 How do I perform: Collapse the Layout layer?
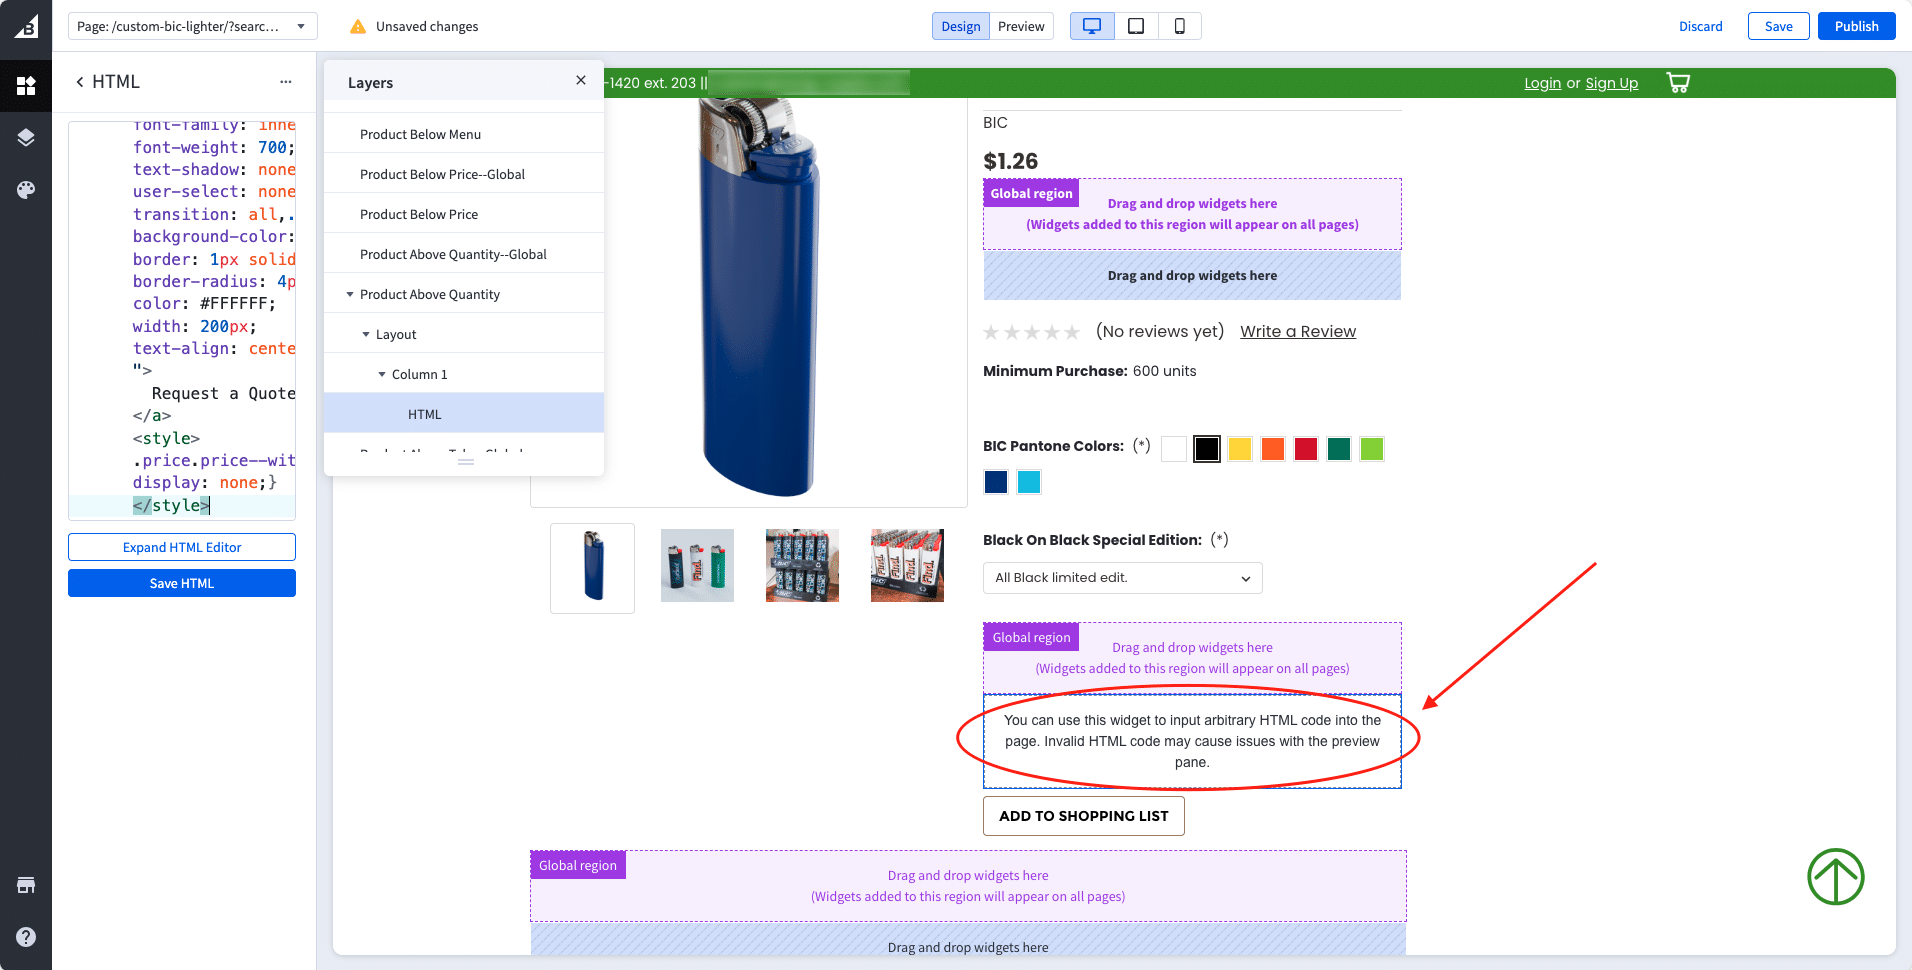coord(366,334)
